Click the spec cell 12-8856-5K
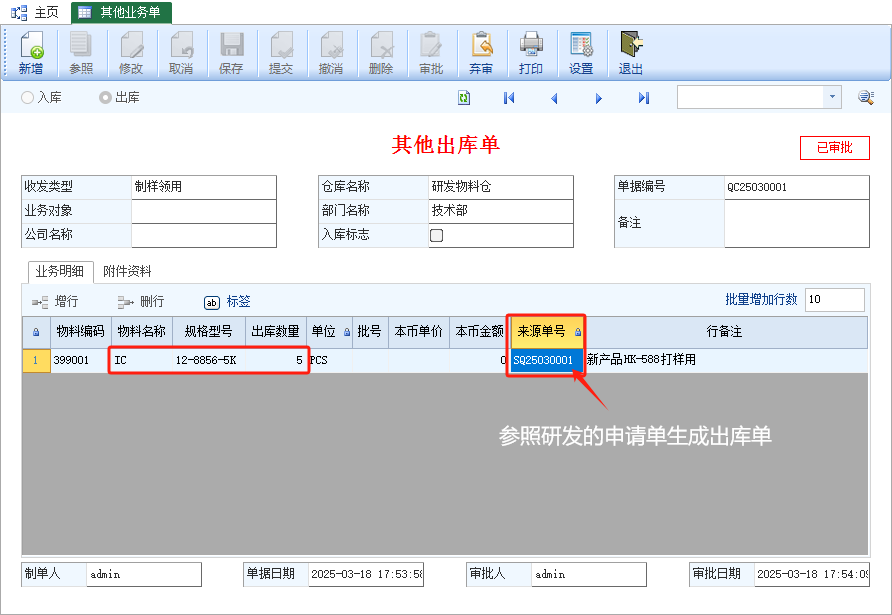892x615 pixels. [x=209, y=360]
